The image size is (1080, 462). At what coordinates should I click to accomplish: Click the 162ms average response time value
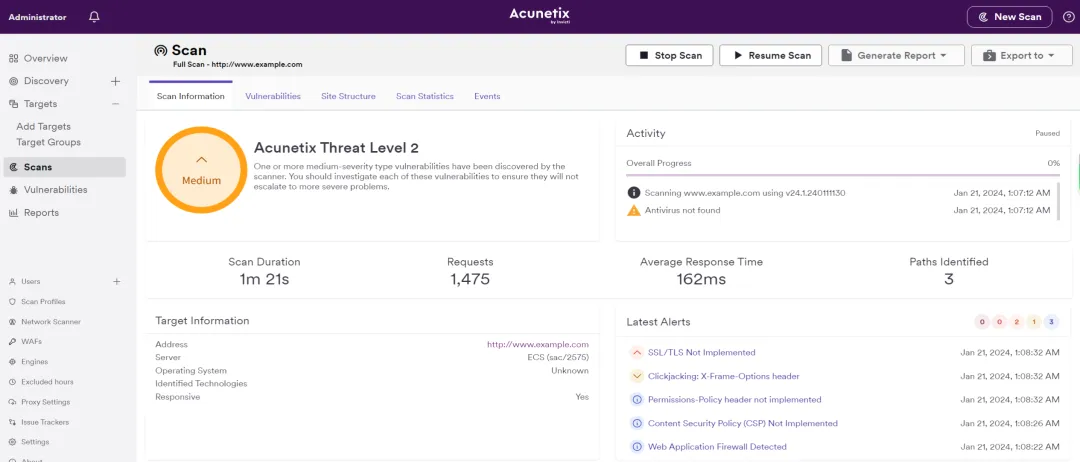point(701,280)
